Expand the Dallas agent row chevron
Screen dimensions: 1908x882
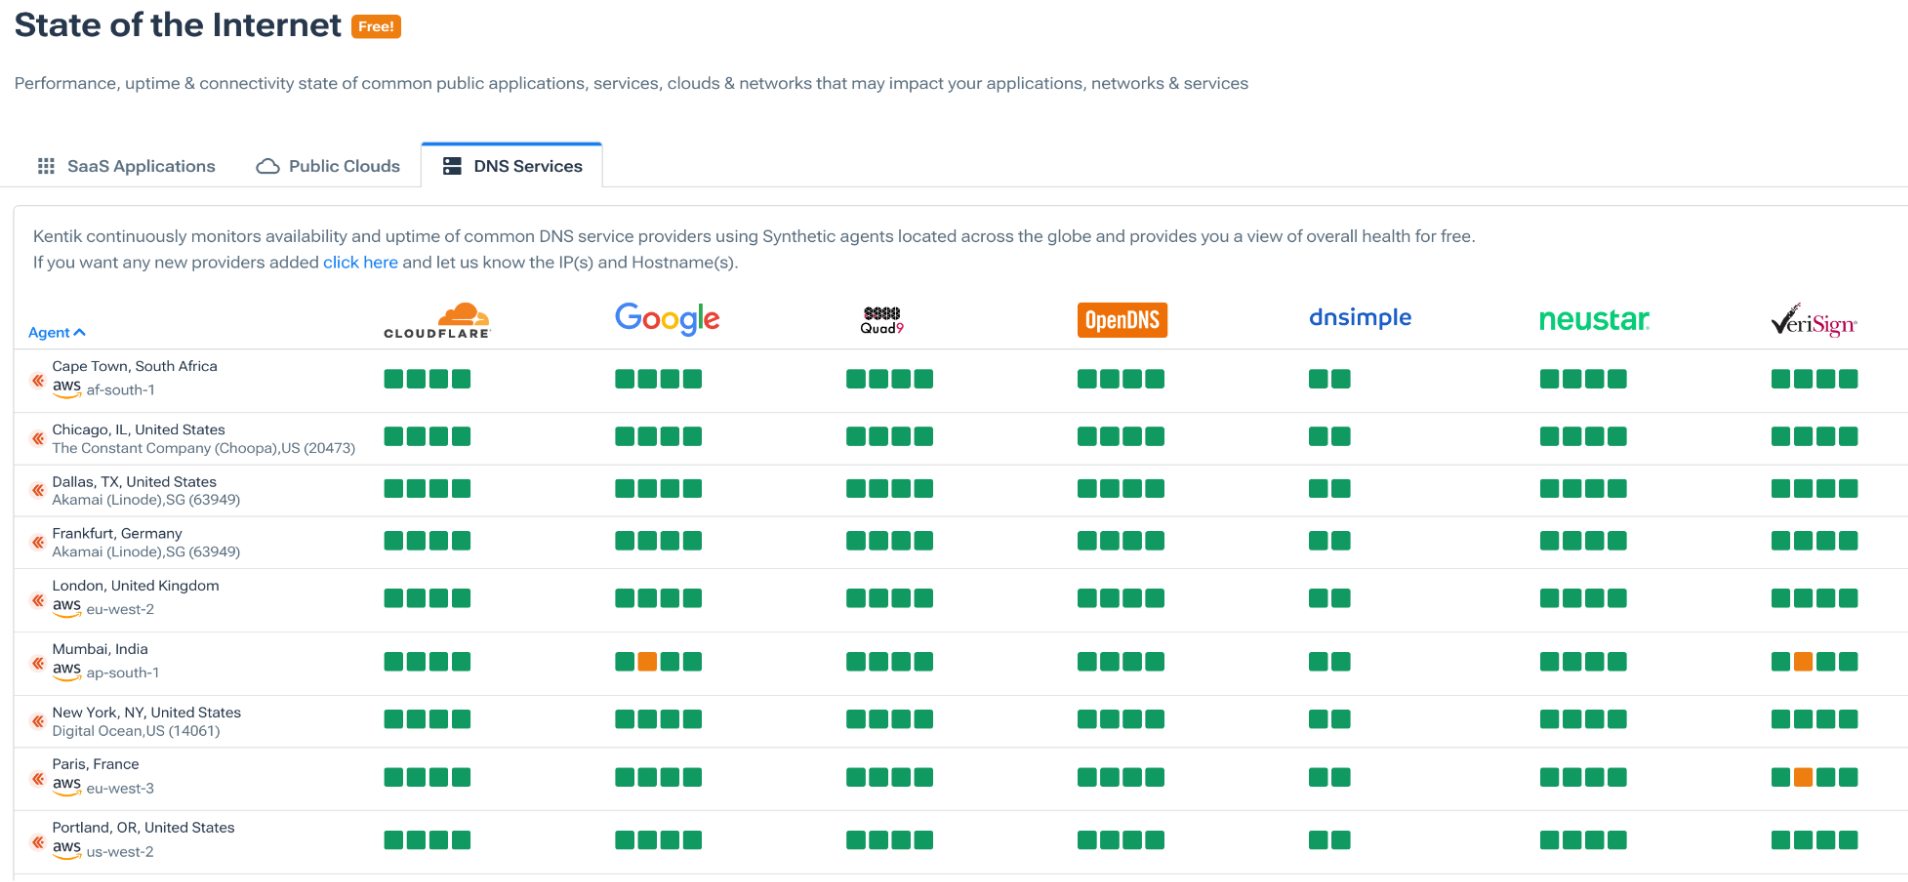click(37, 490)
